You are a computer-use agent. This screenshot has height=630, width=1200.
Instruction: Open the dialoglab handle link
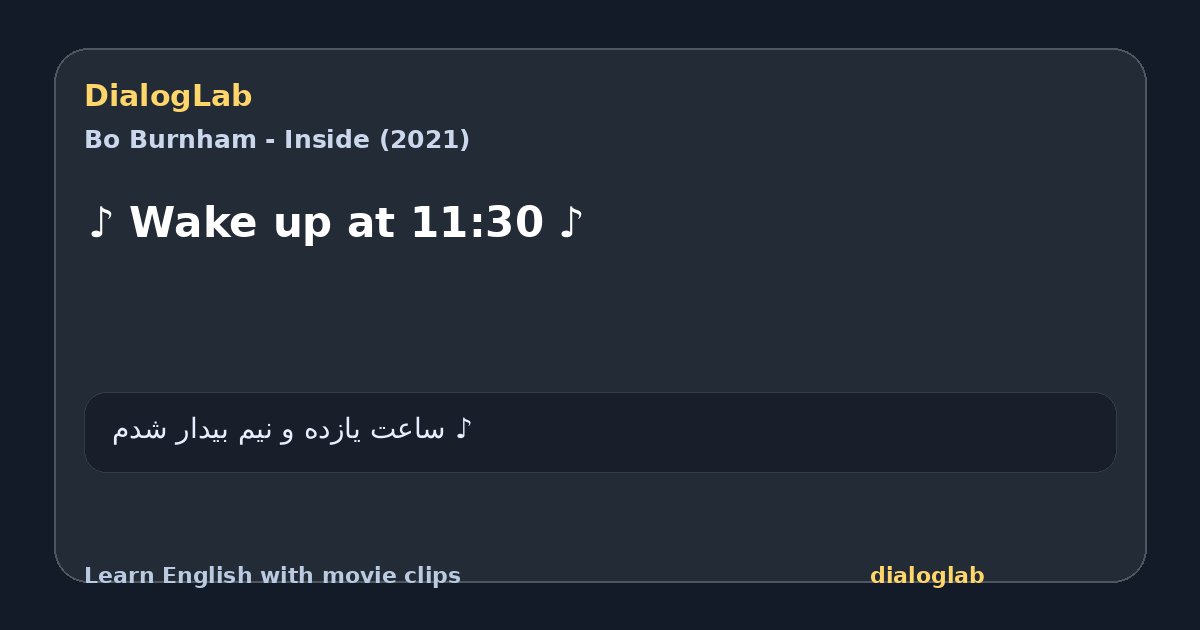click(927, 576)
